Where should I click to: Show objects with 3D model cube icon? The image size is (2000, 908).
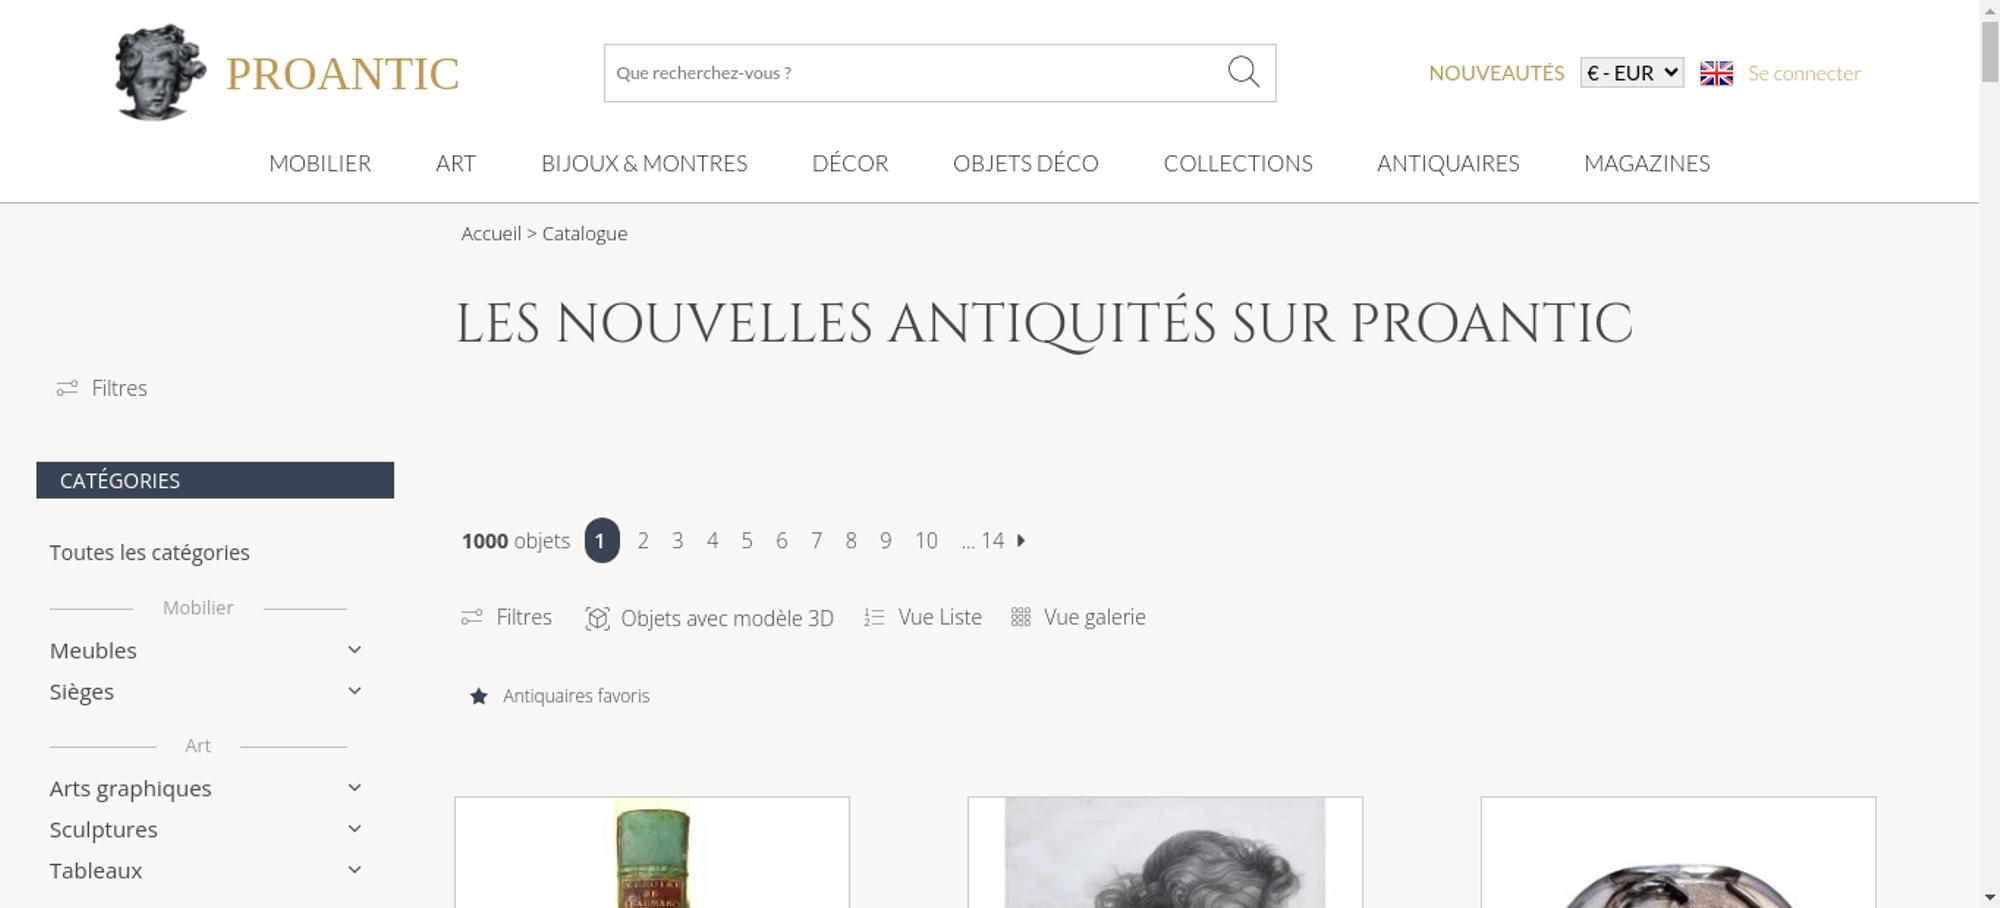(x=597, y=618)
